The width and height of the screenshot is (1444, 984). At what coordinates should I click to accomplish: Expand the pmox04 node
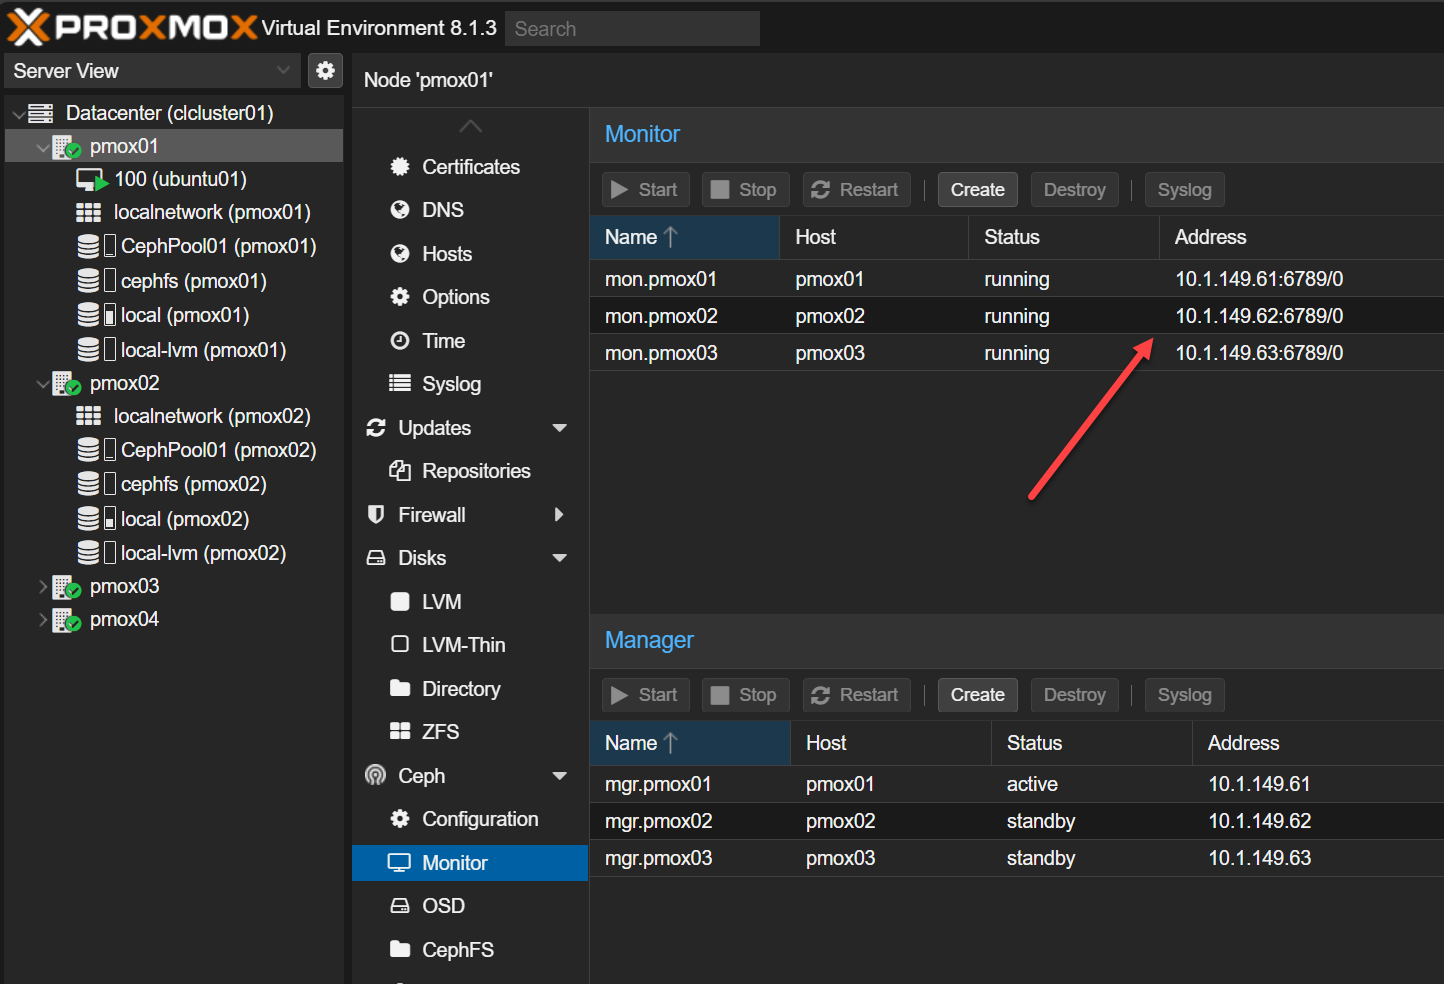[43, 620]
